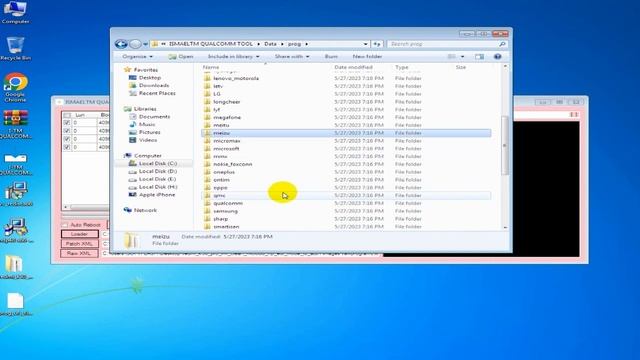Screen dimensions: 640x360
Task: Click the Burn toolbar button
Action: click(331, 56)
